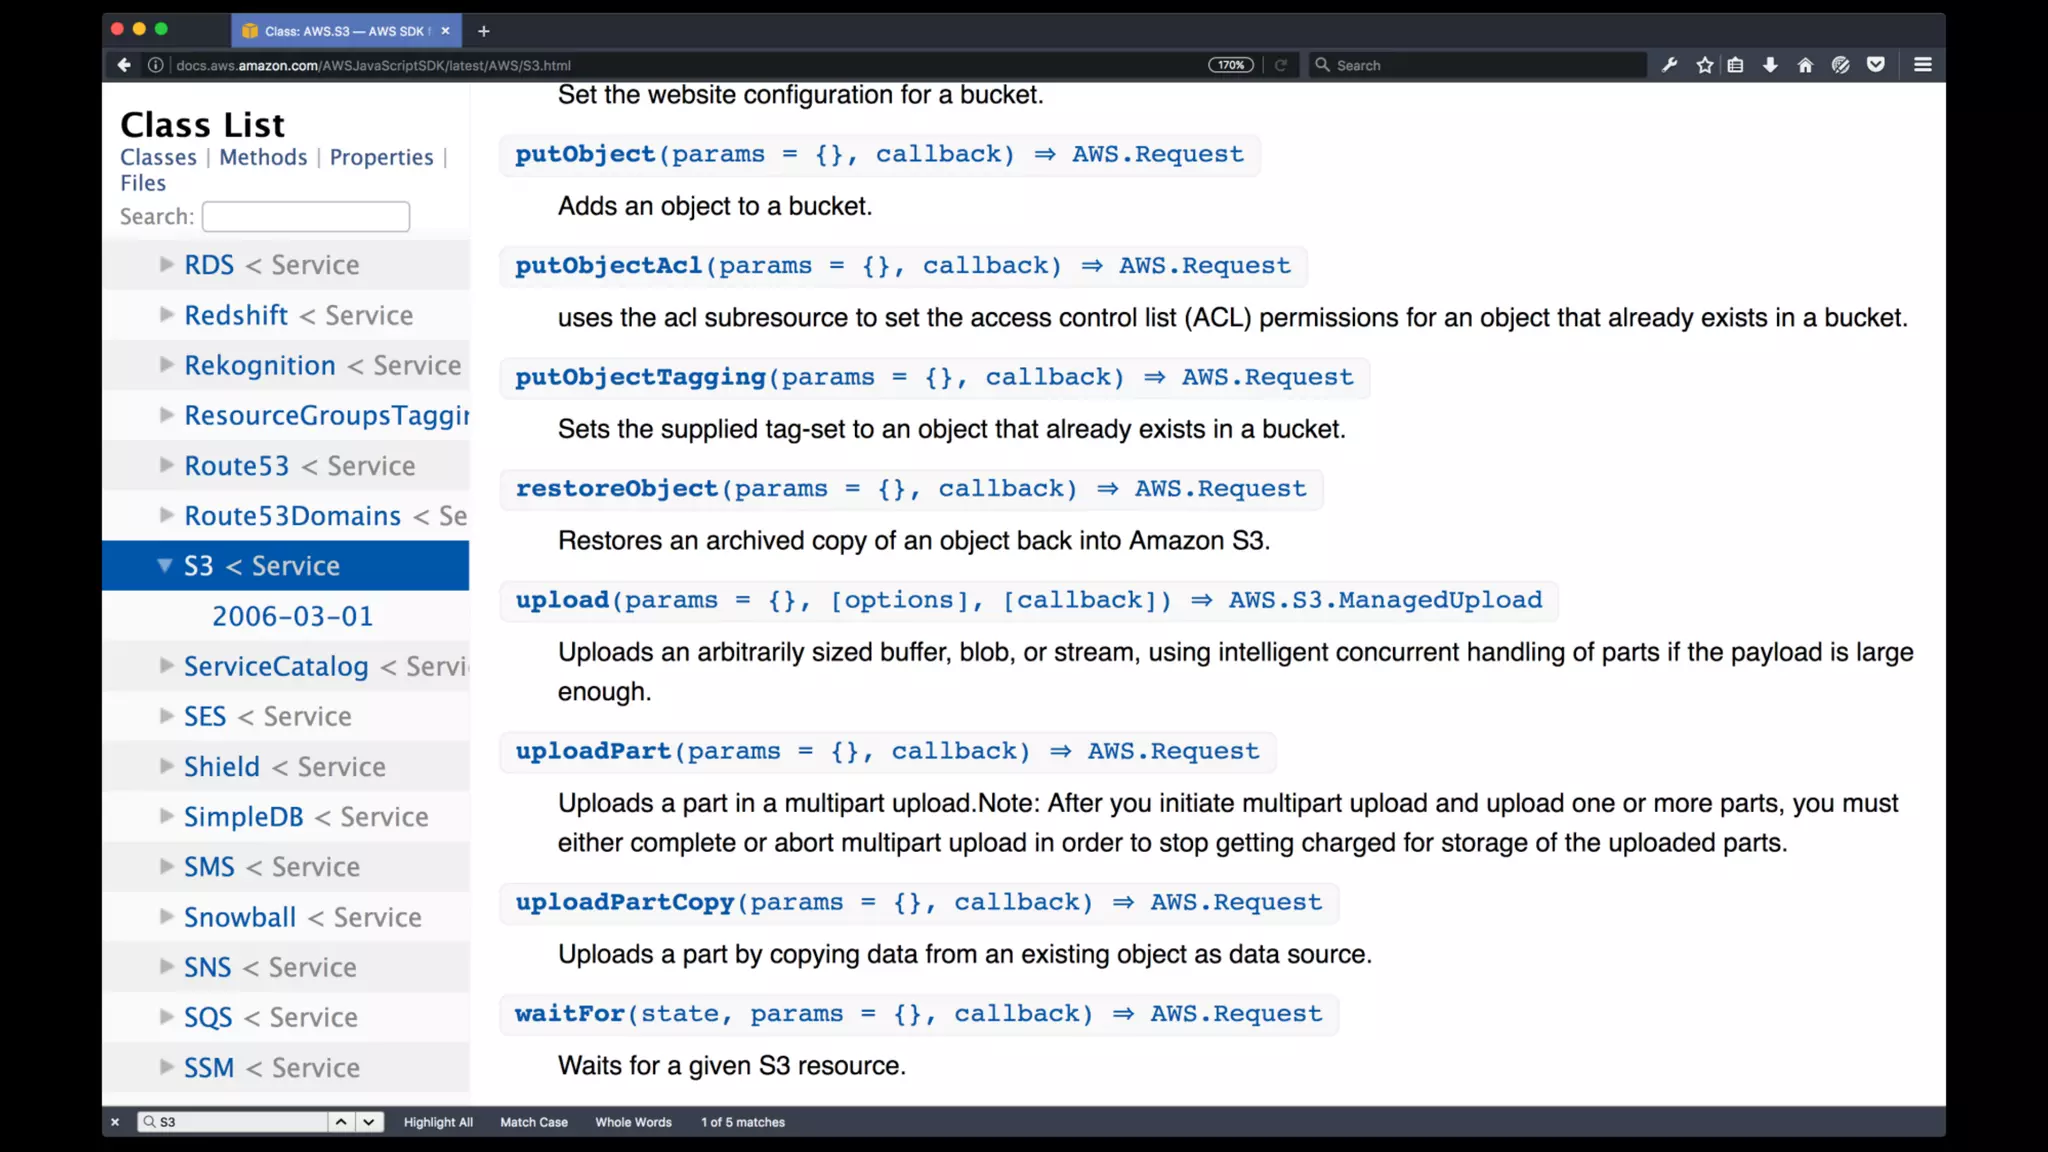Open AWS.S3.ManagedUpload return type link

point(1385,600)
